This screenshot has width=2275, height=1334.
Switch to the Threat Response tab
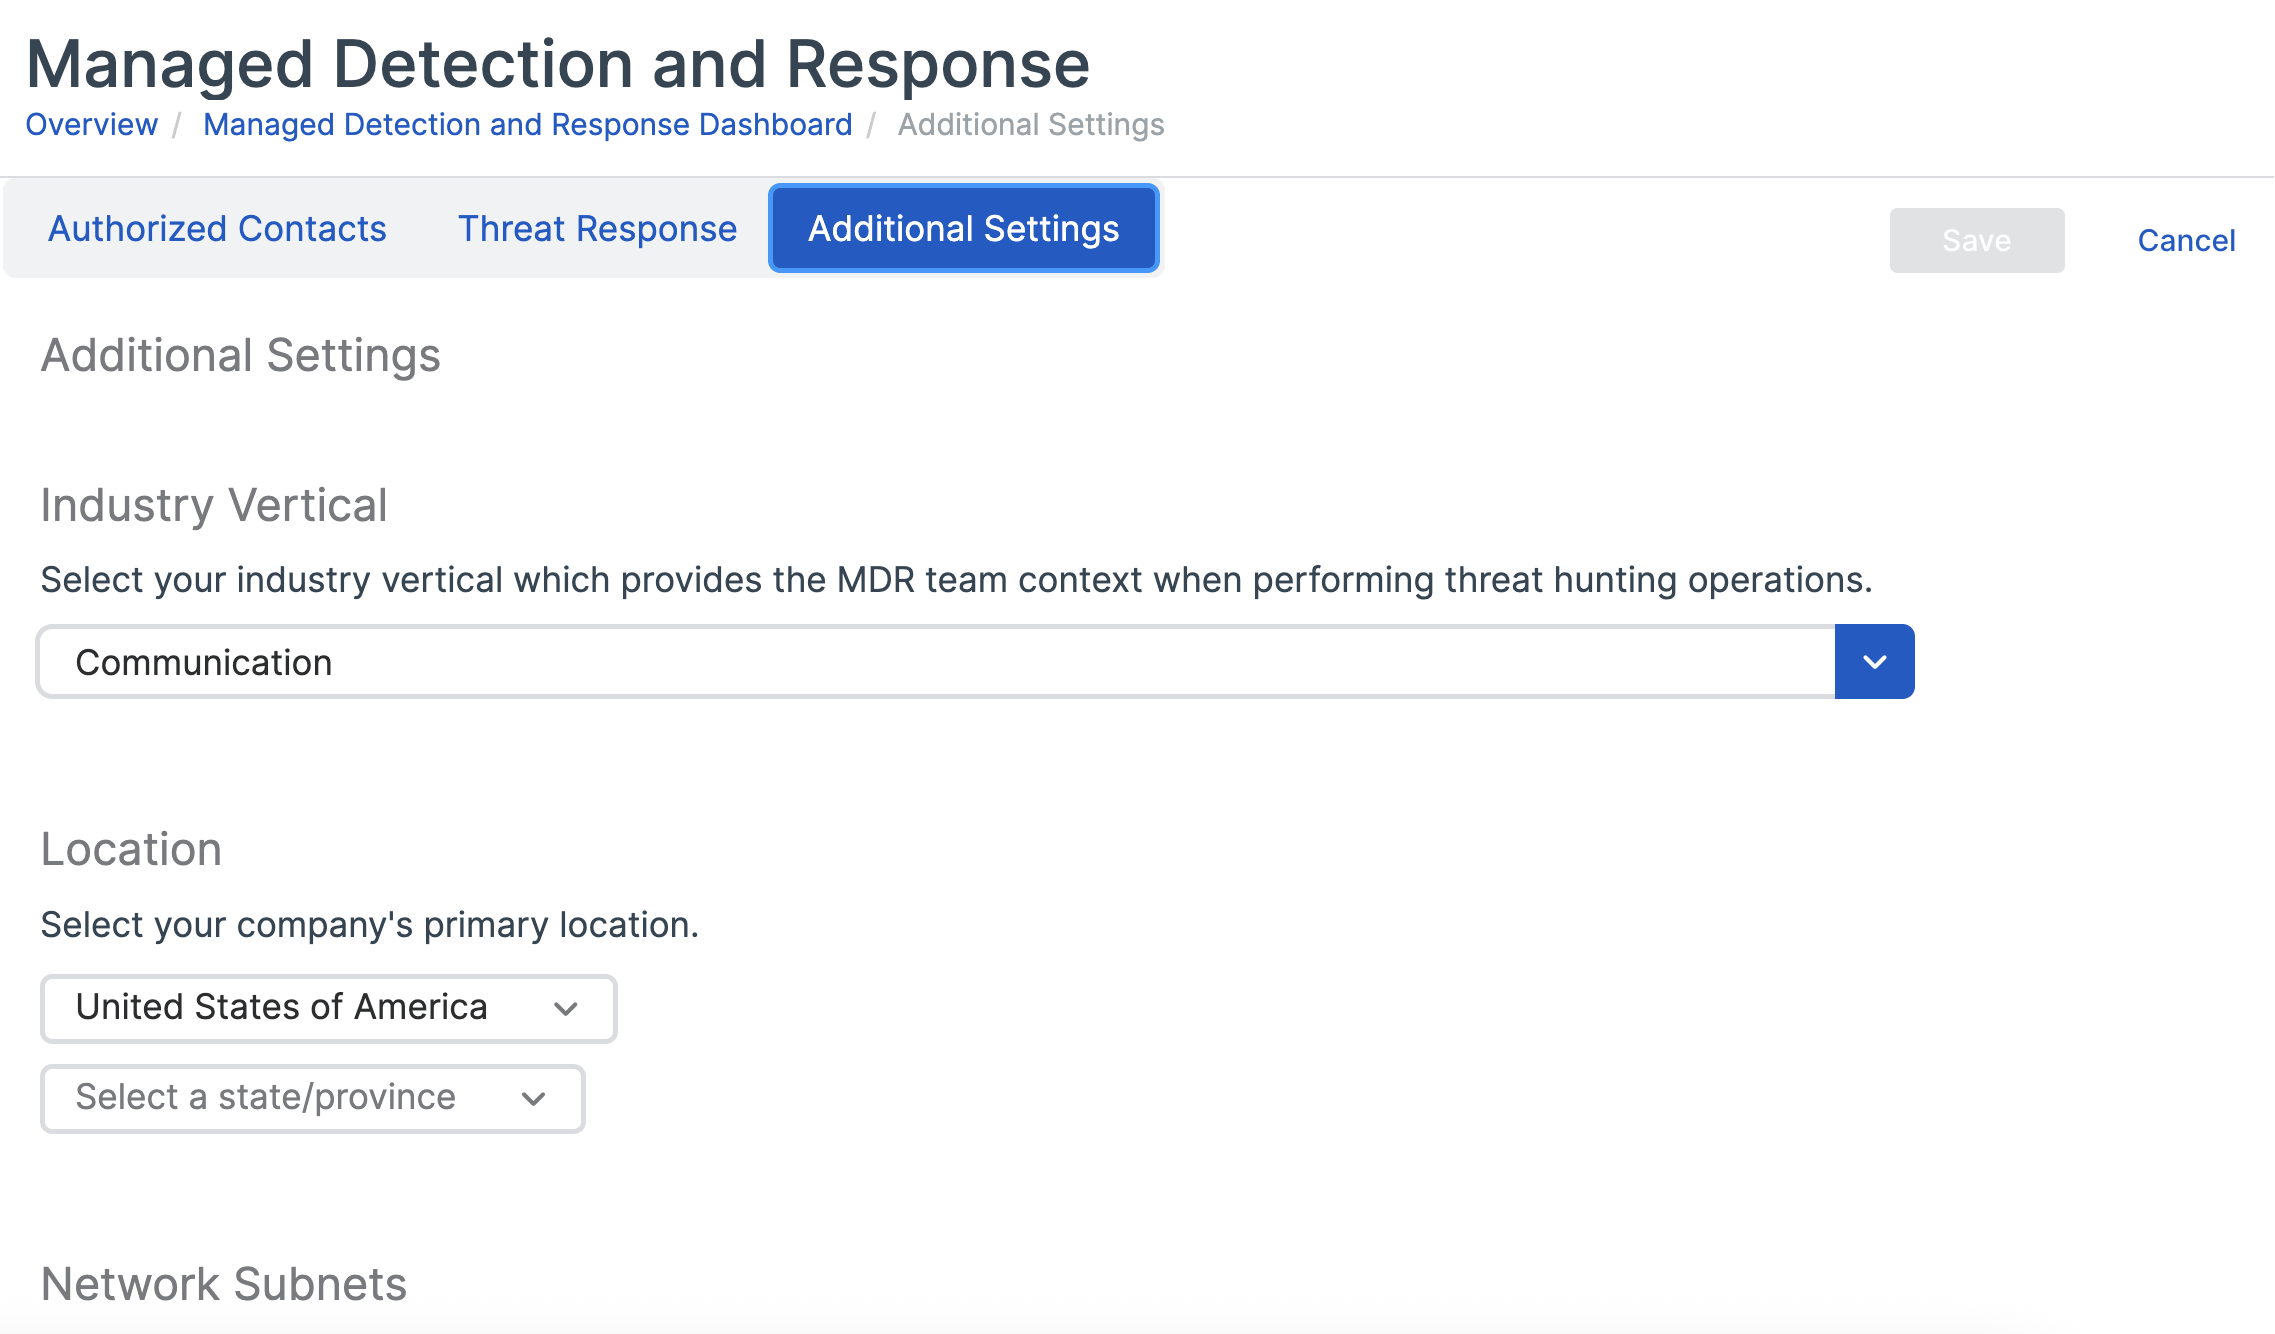pos(597,229)
